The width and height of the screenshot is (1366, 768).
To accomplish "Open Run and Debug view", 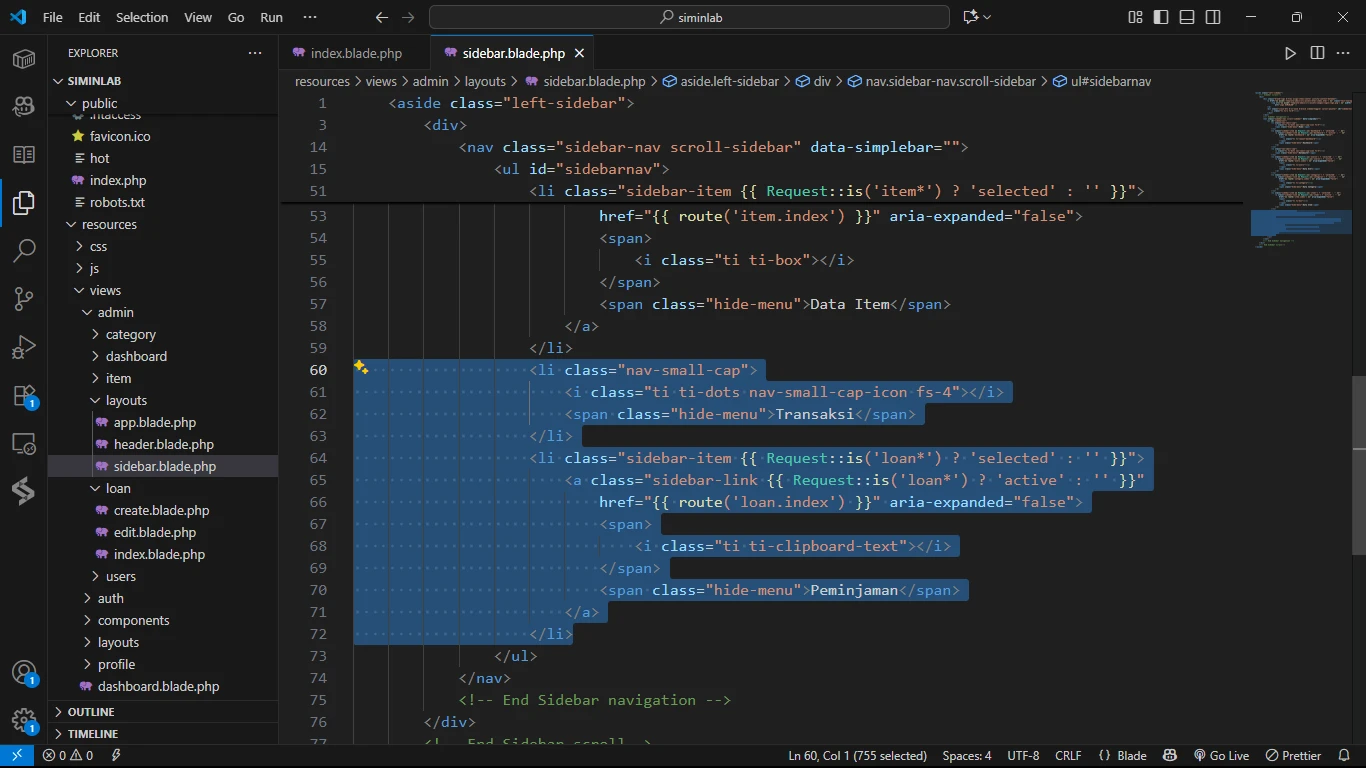I will pos(24,347).
